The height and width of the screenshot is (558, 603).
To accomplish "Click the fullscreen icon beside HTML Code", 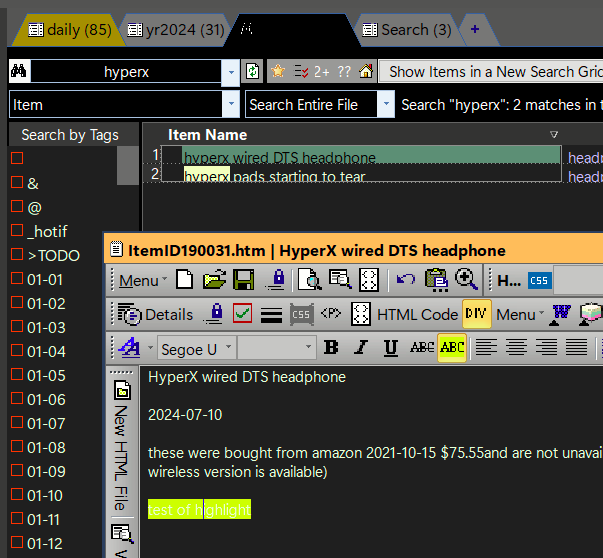I will click(361, 314).
